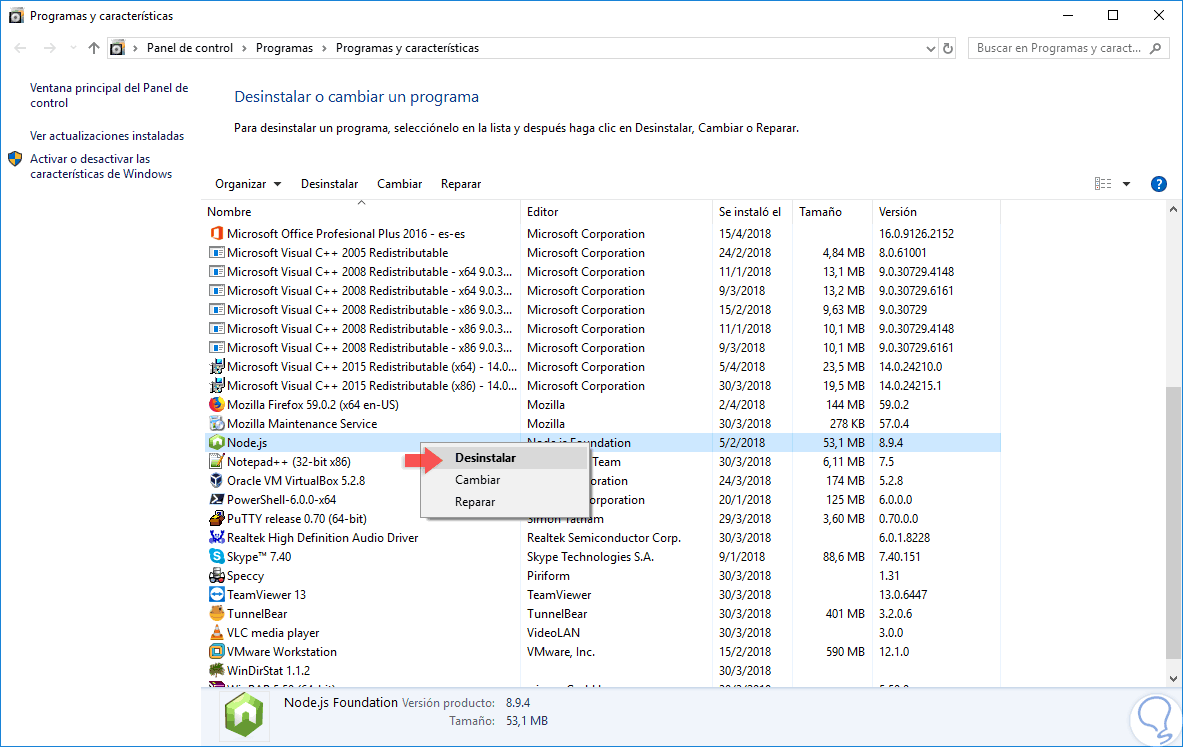Click the Visual C++ 2005 Redistributable icon
This screenshot has height=747, width=1183.
[217, 253]
